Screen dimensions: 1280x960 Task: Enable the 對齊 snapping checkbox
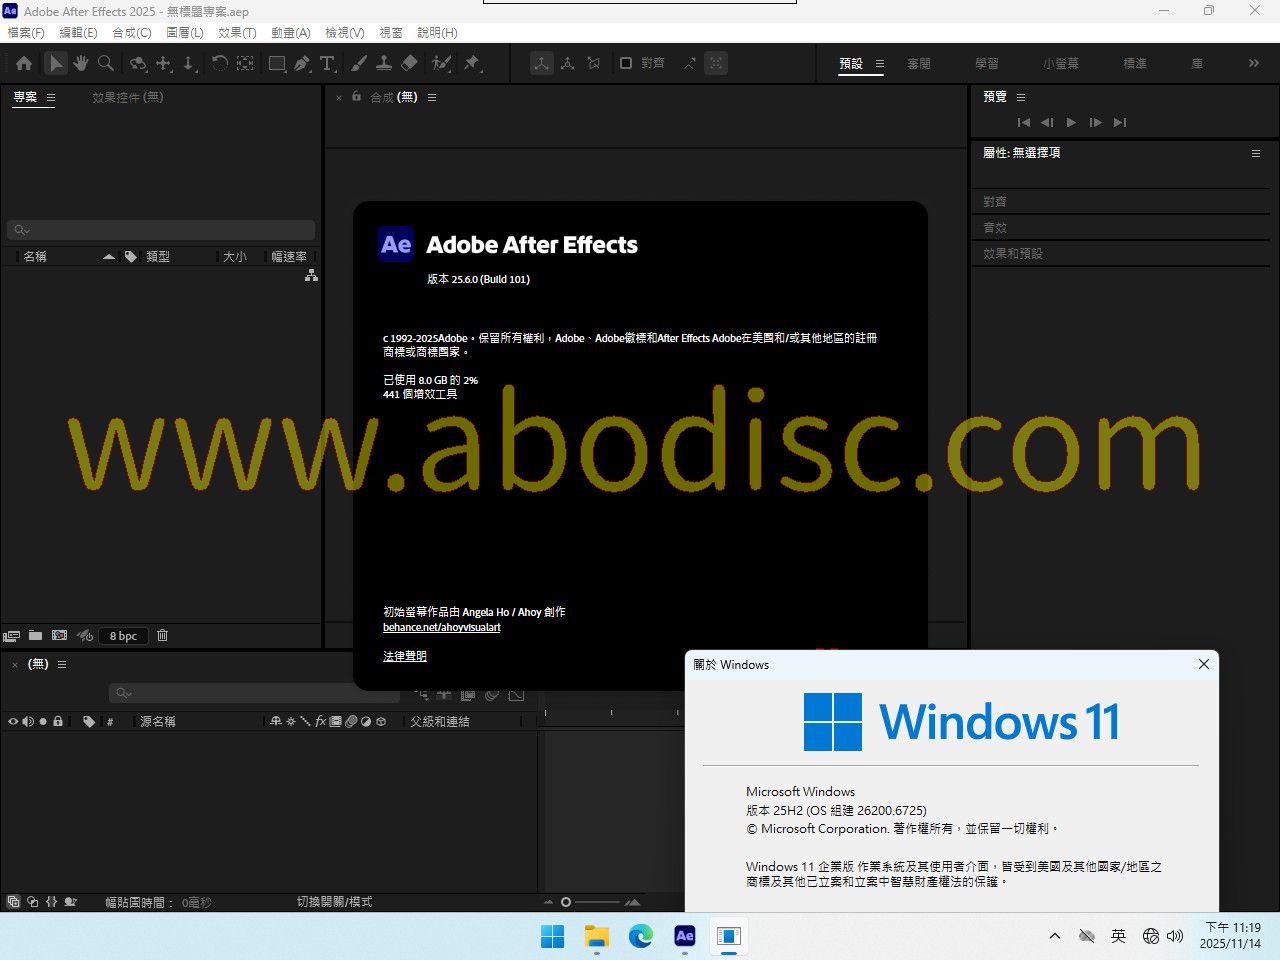pos(626,63)
